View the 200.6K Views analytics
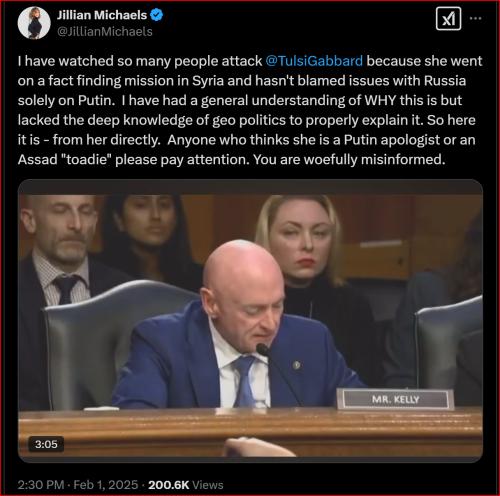 pos(186,485)
